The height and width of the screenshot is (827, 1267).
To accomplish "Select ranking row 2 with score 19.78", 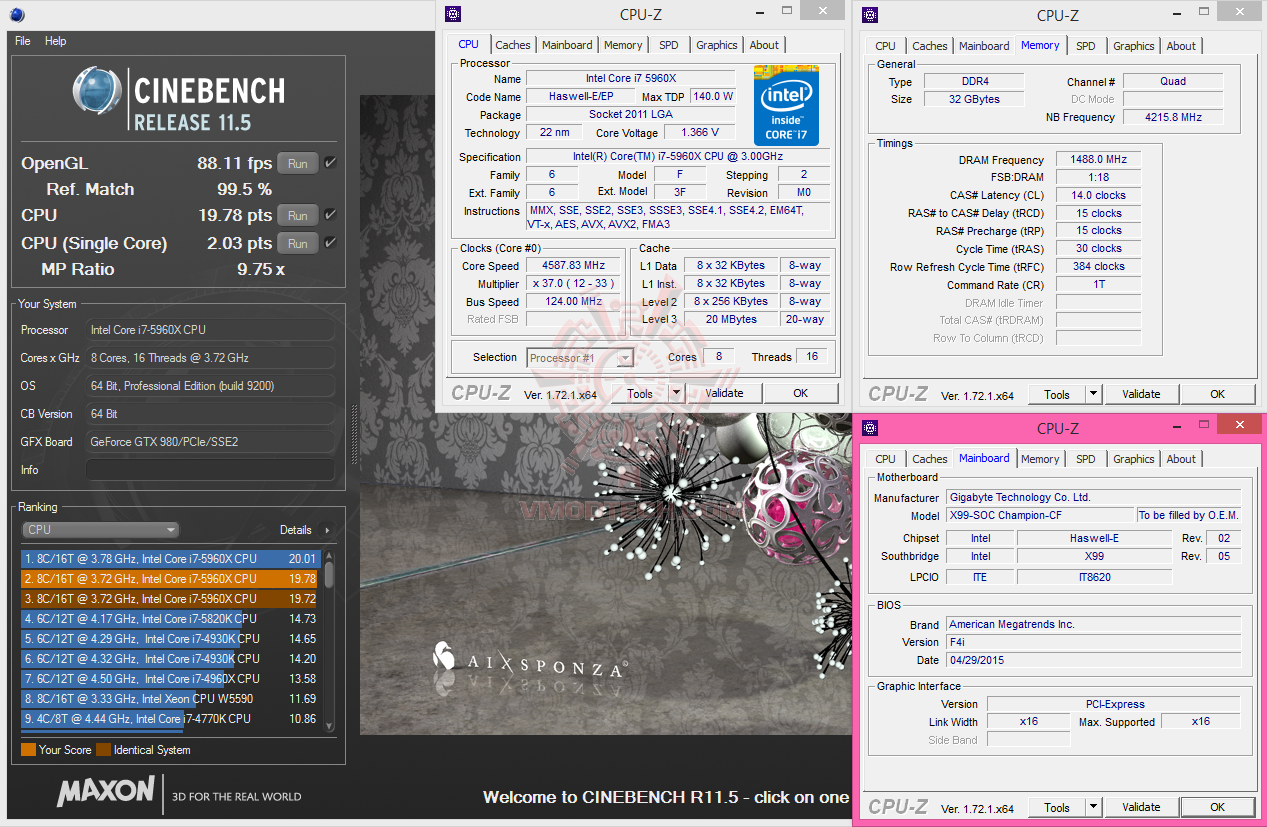I will pyautogui.click(x=170, y=579).
